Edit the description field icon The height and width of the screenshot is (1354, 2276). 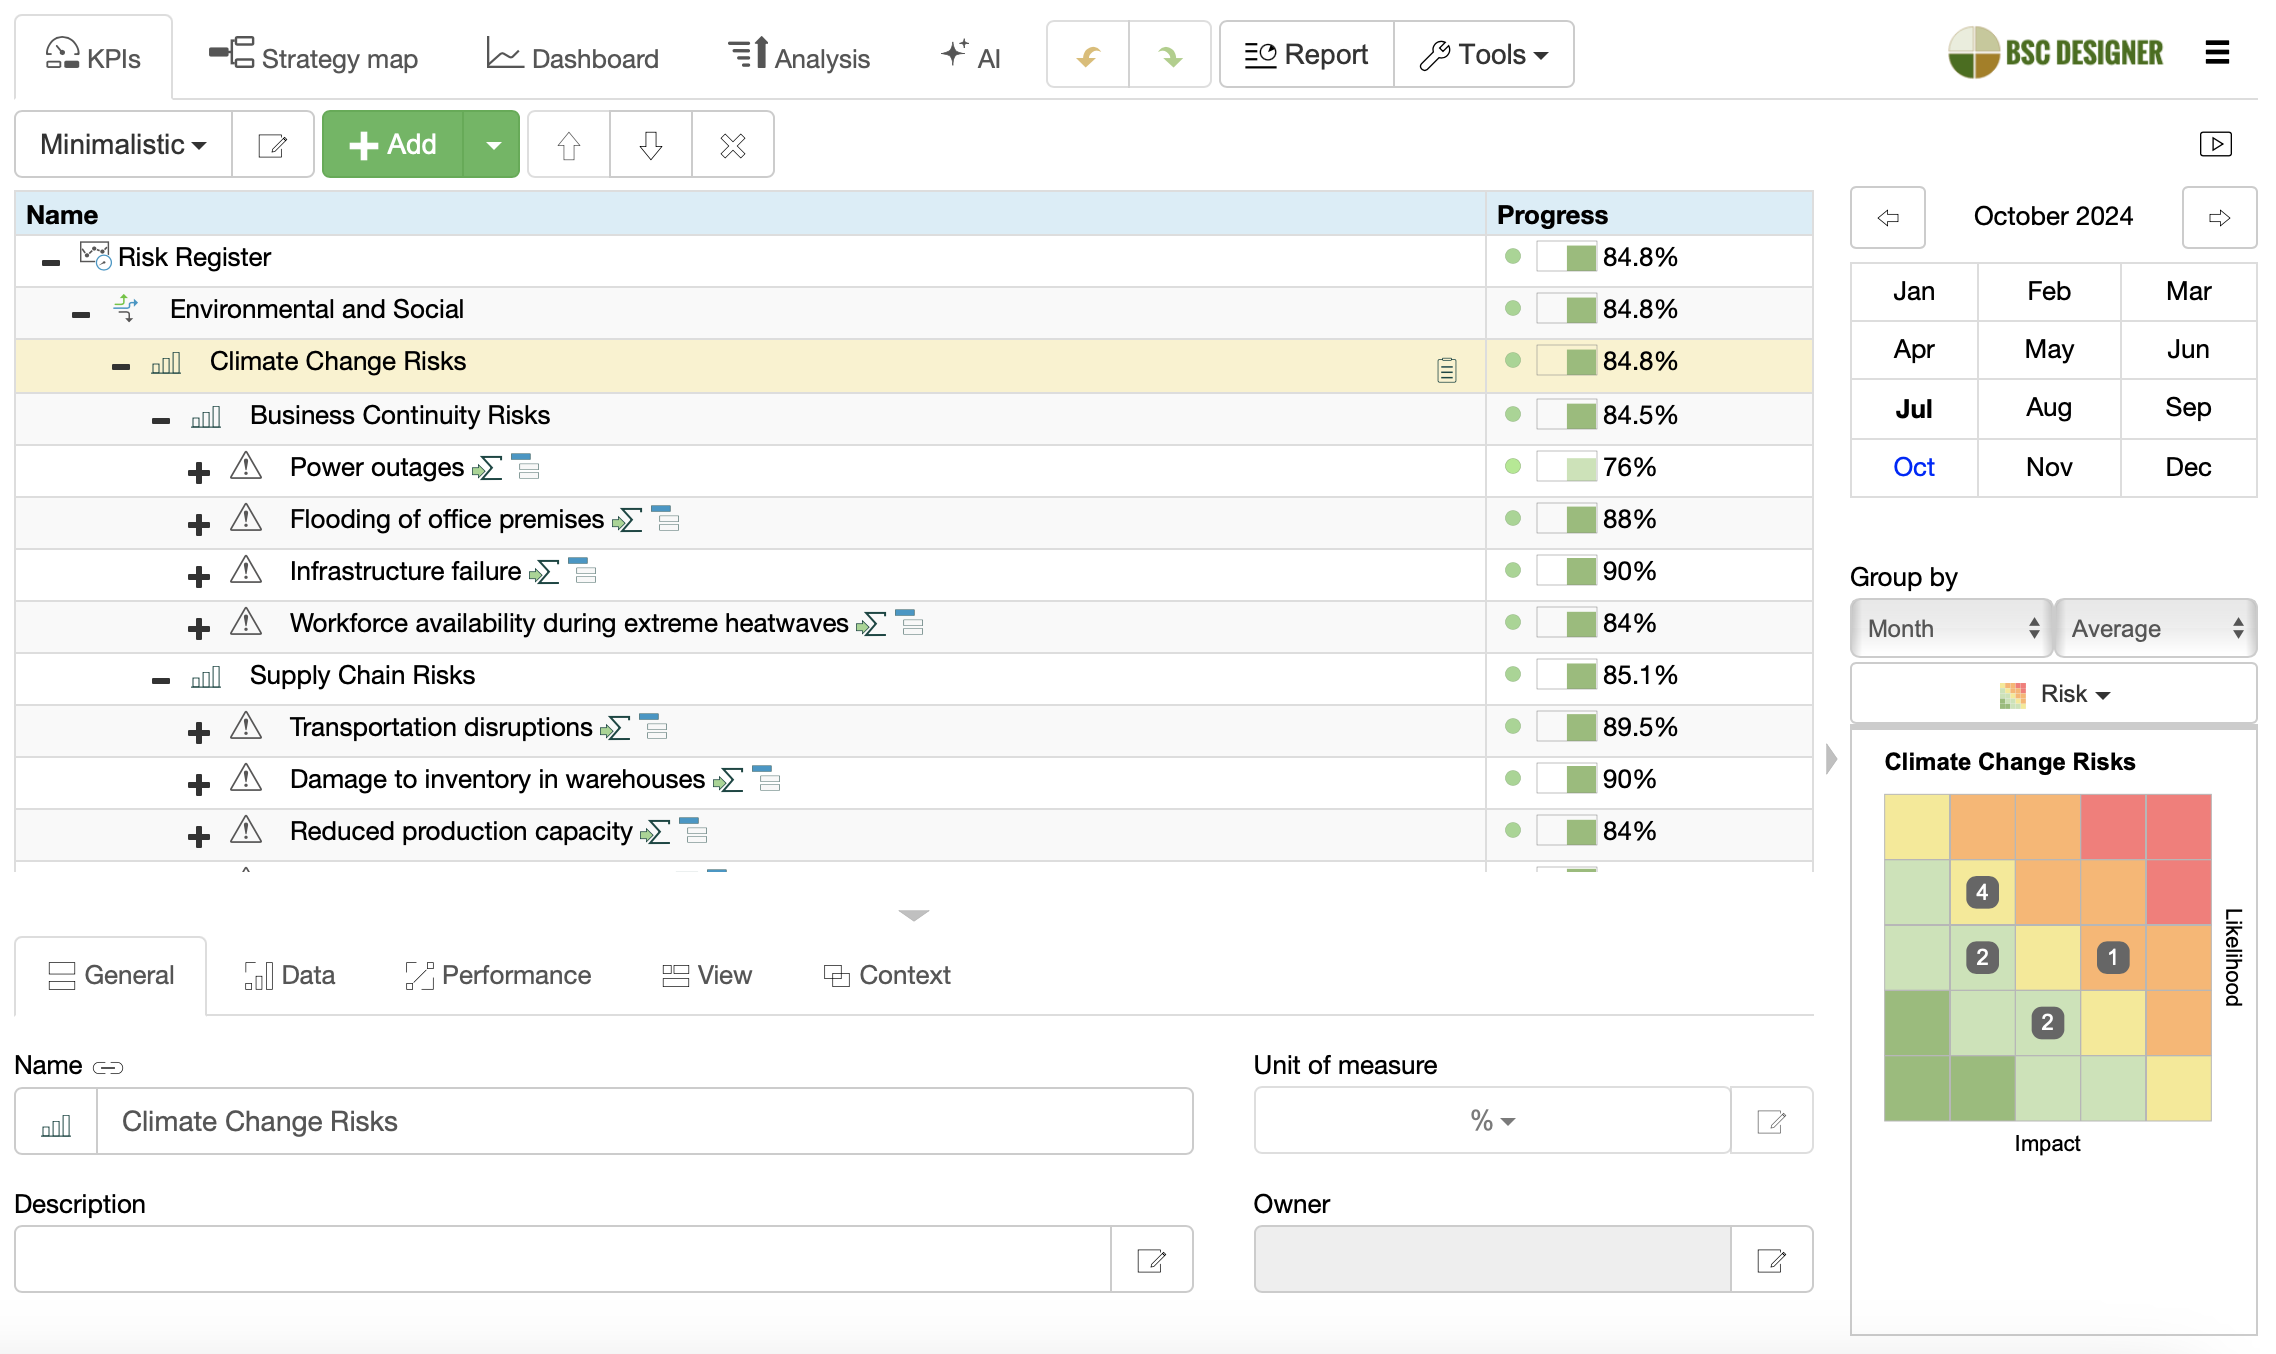coord(1151,1260)
